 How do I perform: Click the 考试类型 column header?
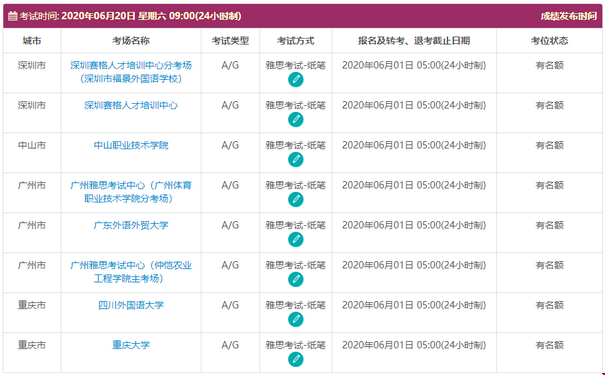(x=230, y=41)
